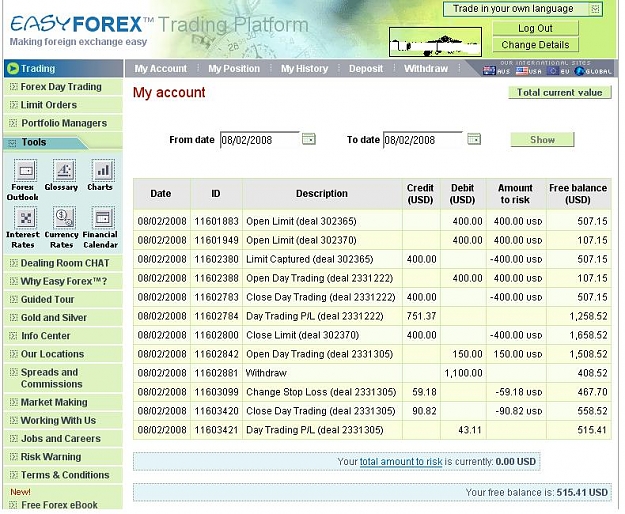Select free balance 1,658.52 cell
Screen dimensions: 625x514
coord(578,335)
